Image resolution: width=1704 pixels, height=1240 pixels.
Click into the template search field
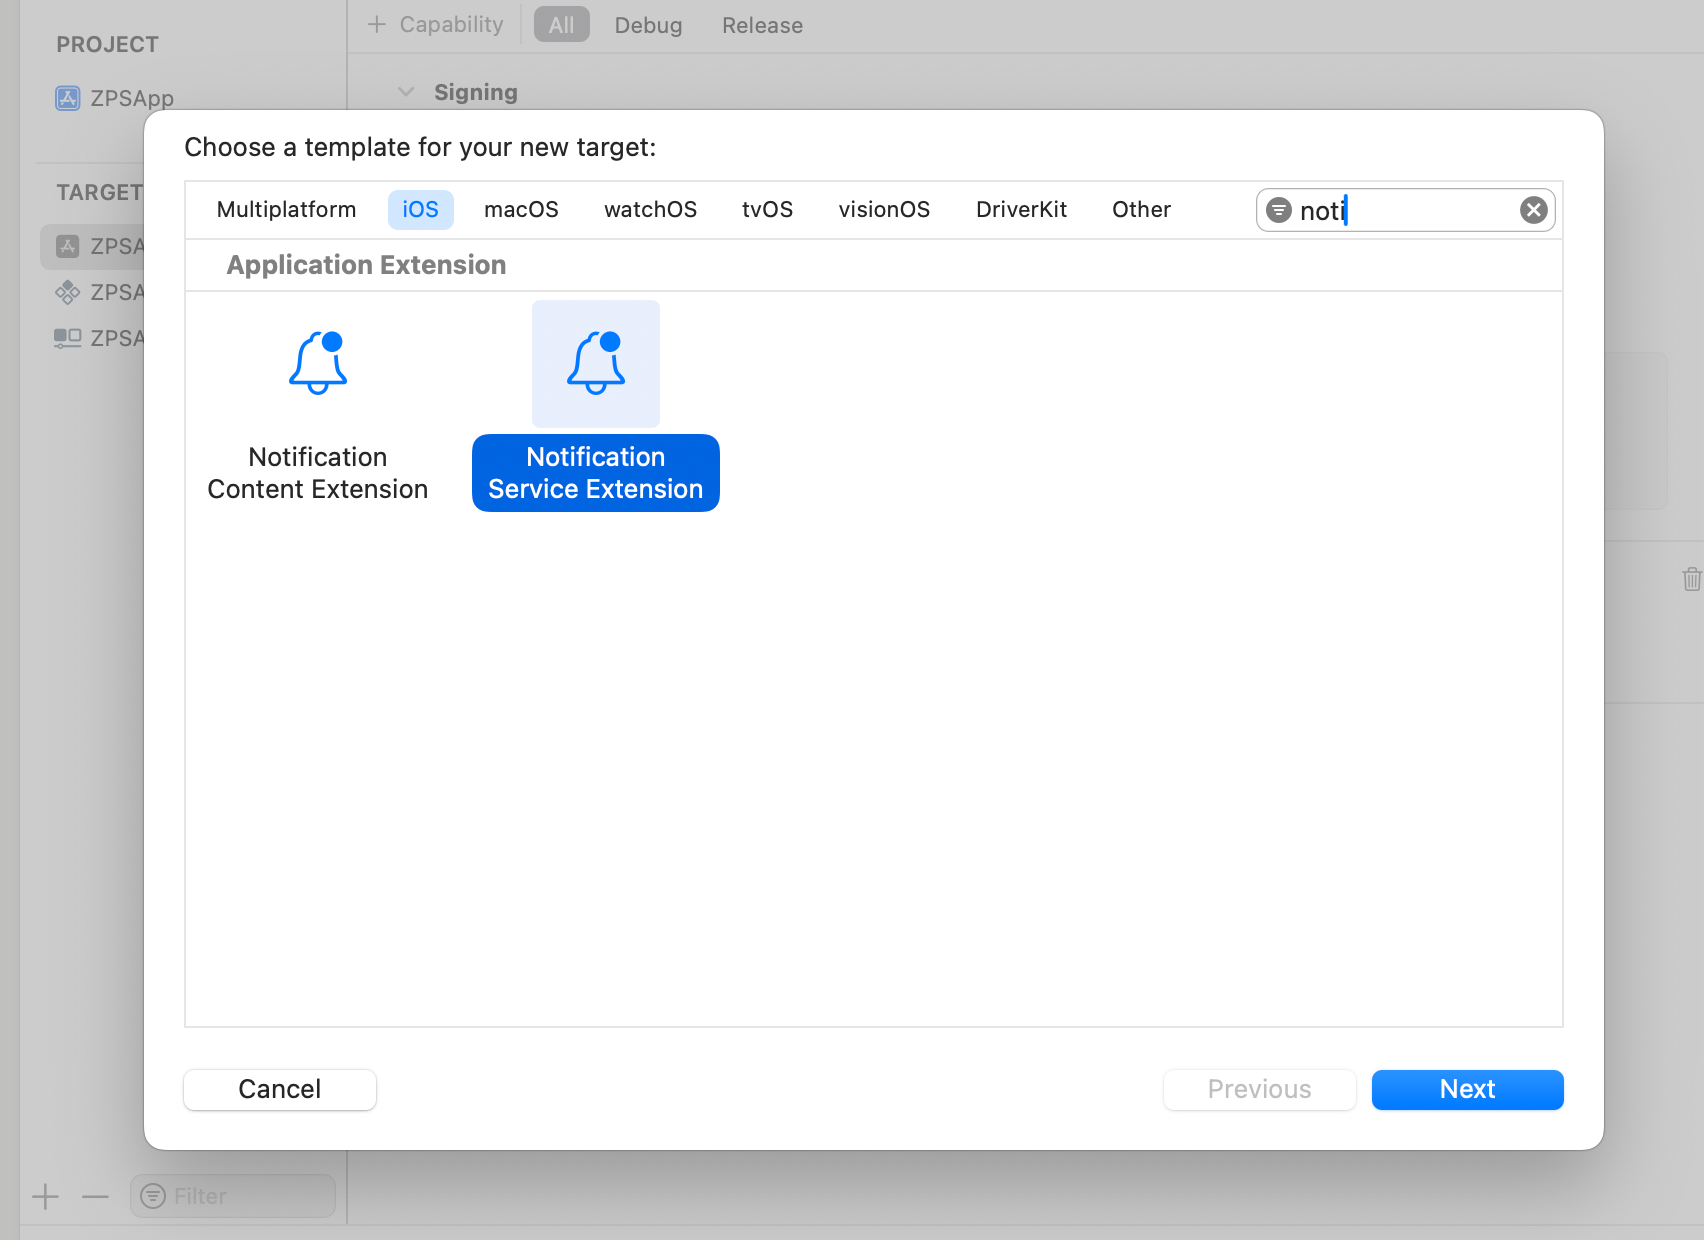(x=1420, y=210)
